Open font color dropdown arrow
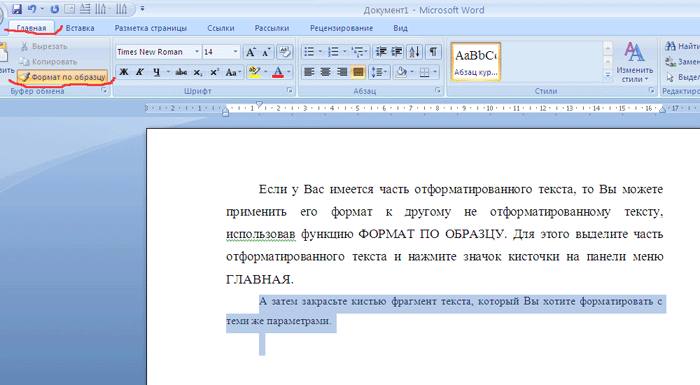 click(289, 72)
